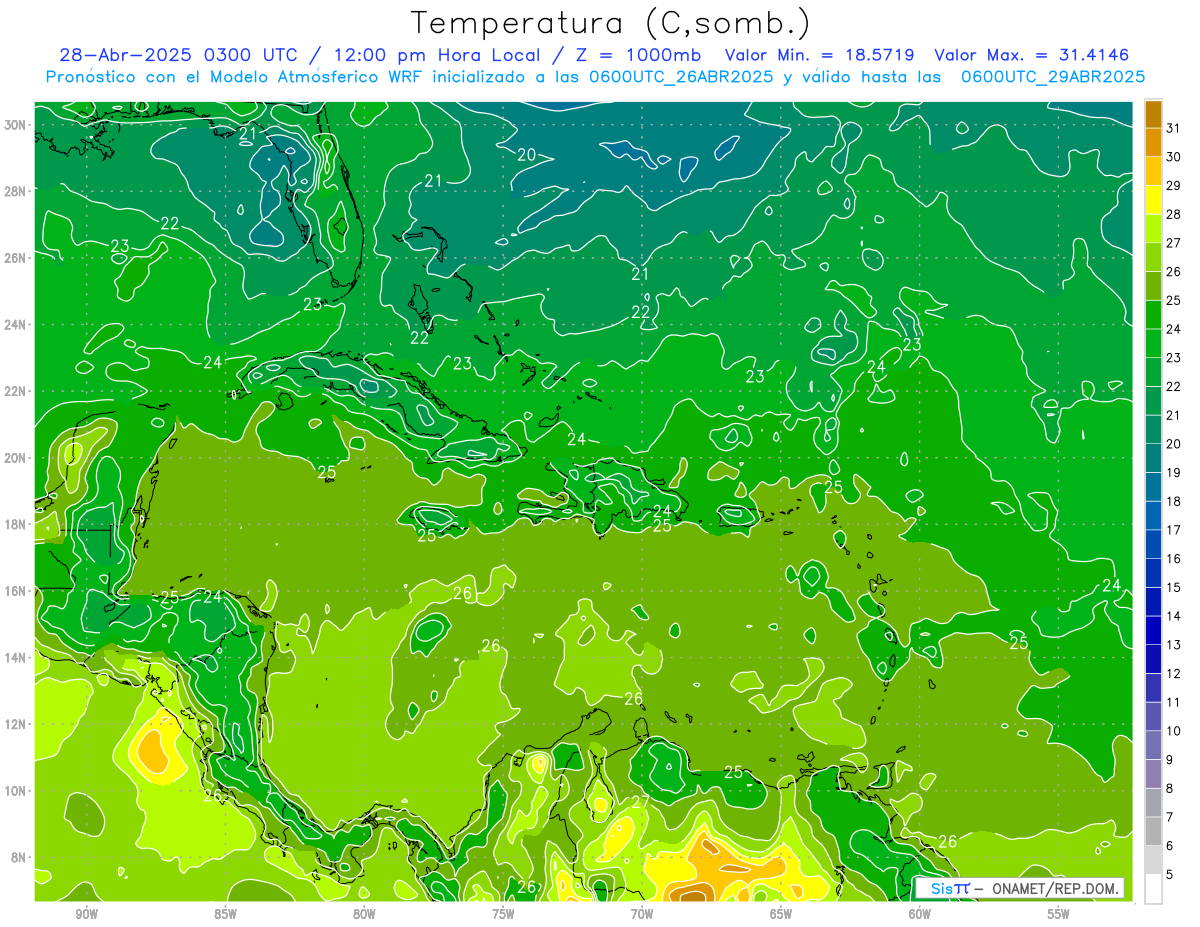Click the "ONAMET/REP.DOM." source label
This screenshot has width=1200, height=927.
[1056, 888]
